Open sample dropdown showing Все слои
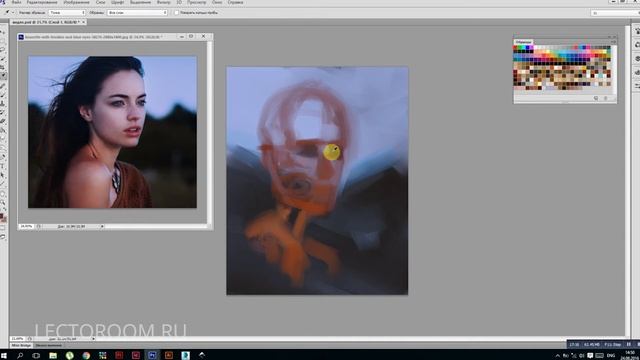The image size is (640, 360). 137,13
